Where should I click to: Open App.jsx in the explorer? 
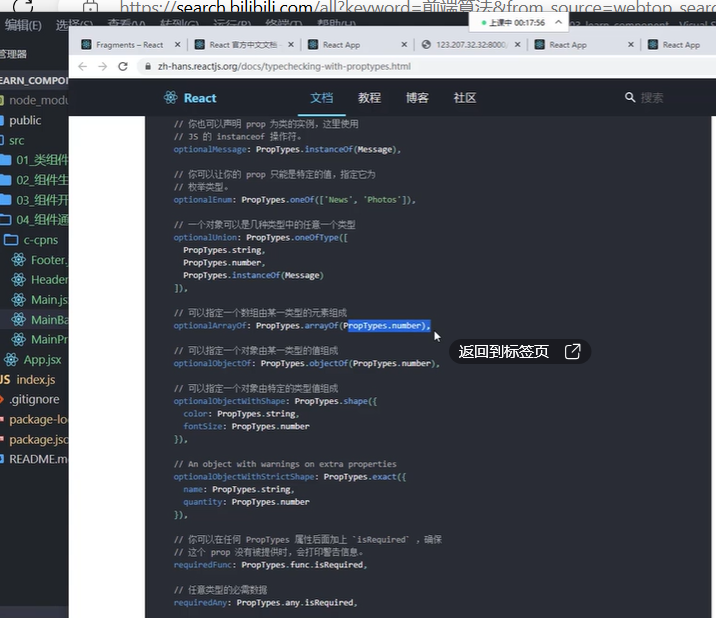pyautogui.click(x=34, y=359)
